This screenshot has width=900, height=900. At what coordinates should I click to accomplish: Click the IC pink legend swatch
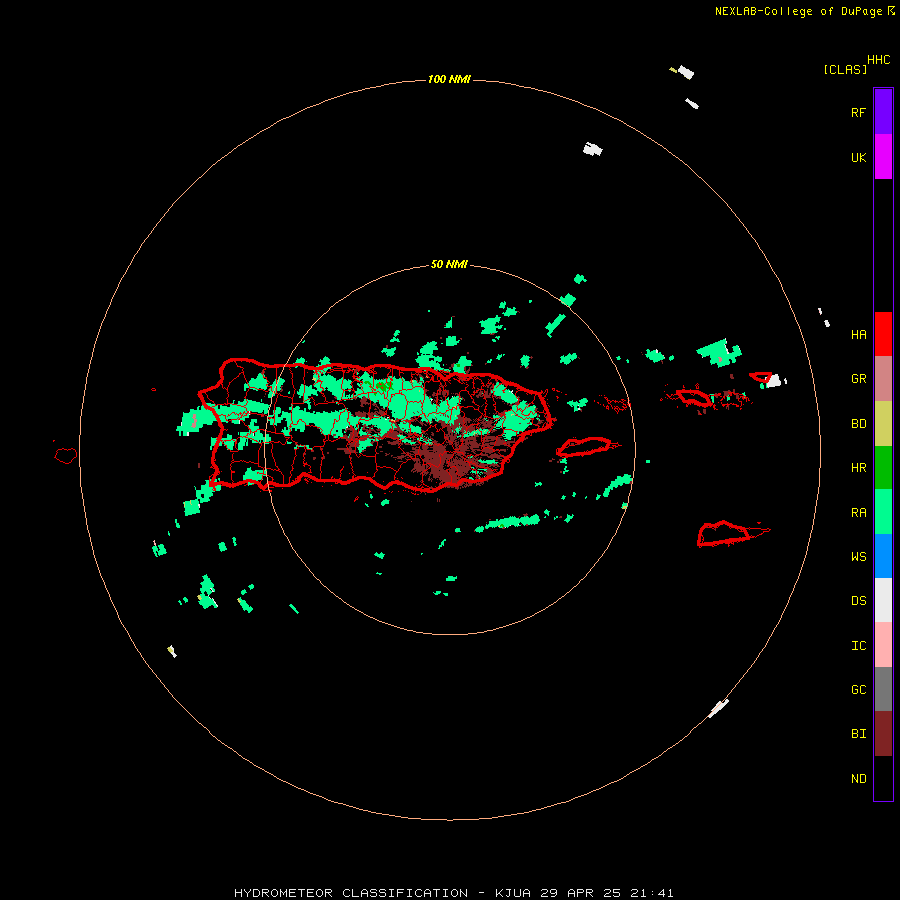883,645
